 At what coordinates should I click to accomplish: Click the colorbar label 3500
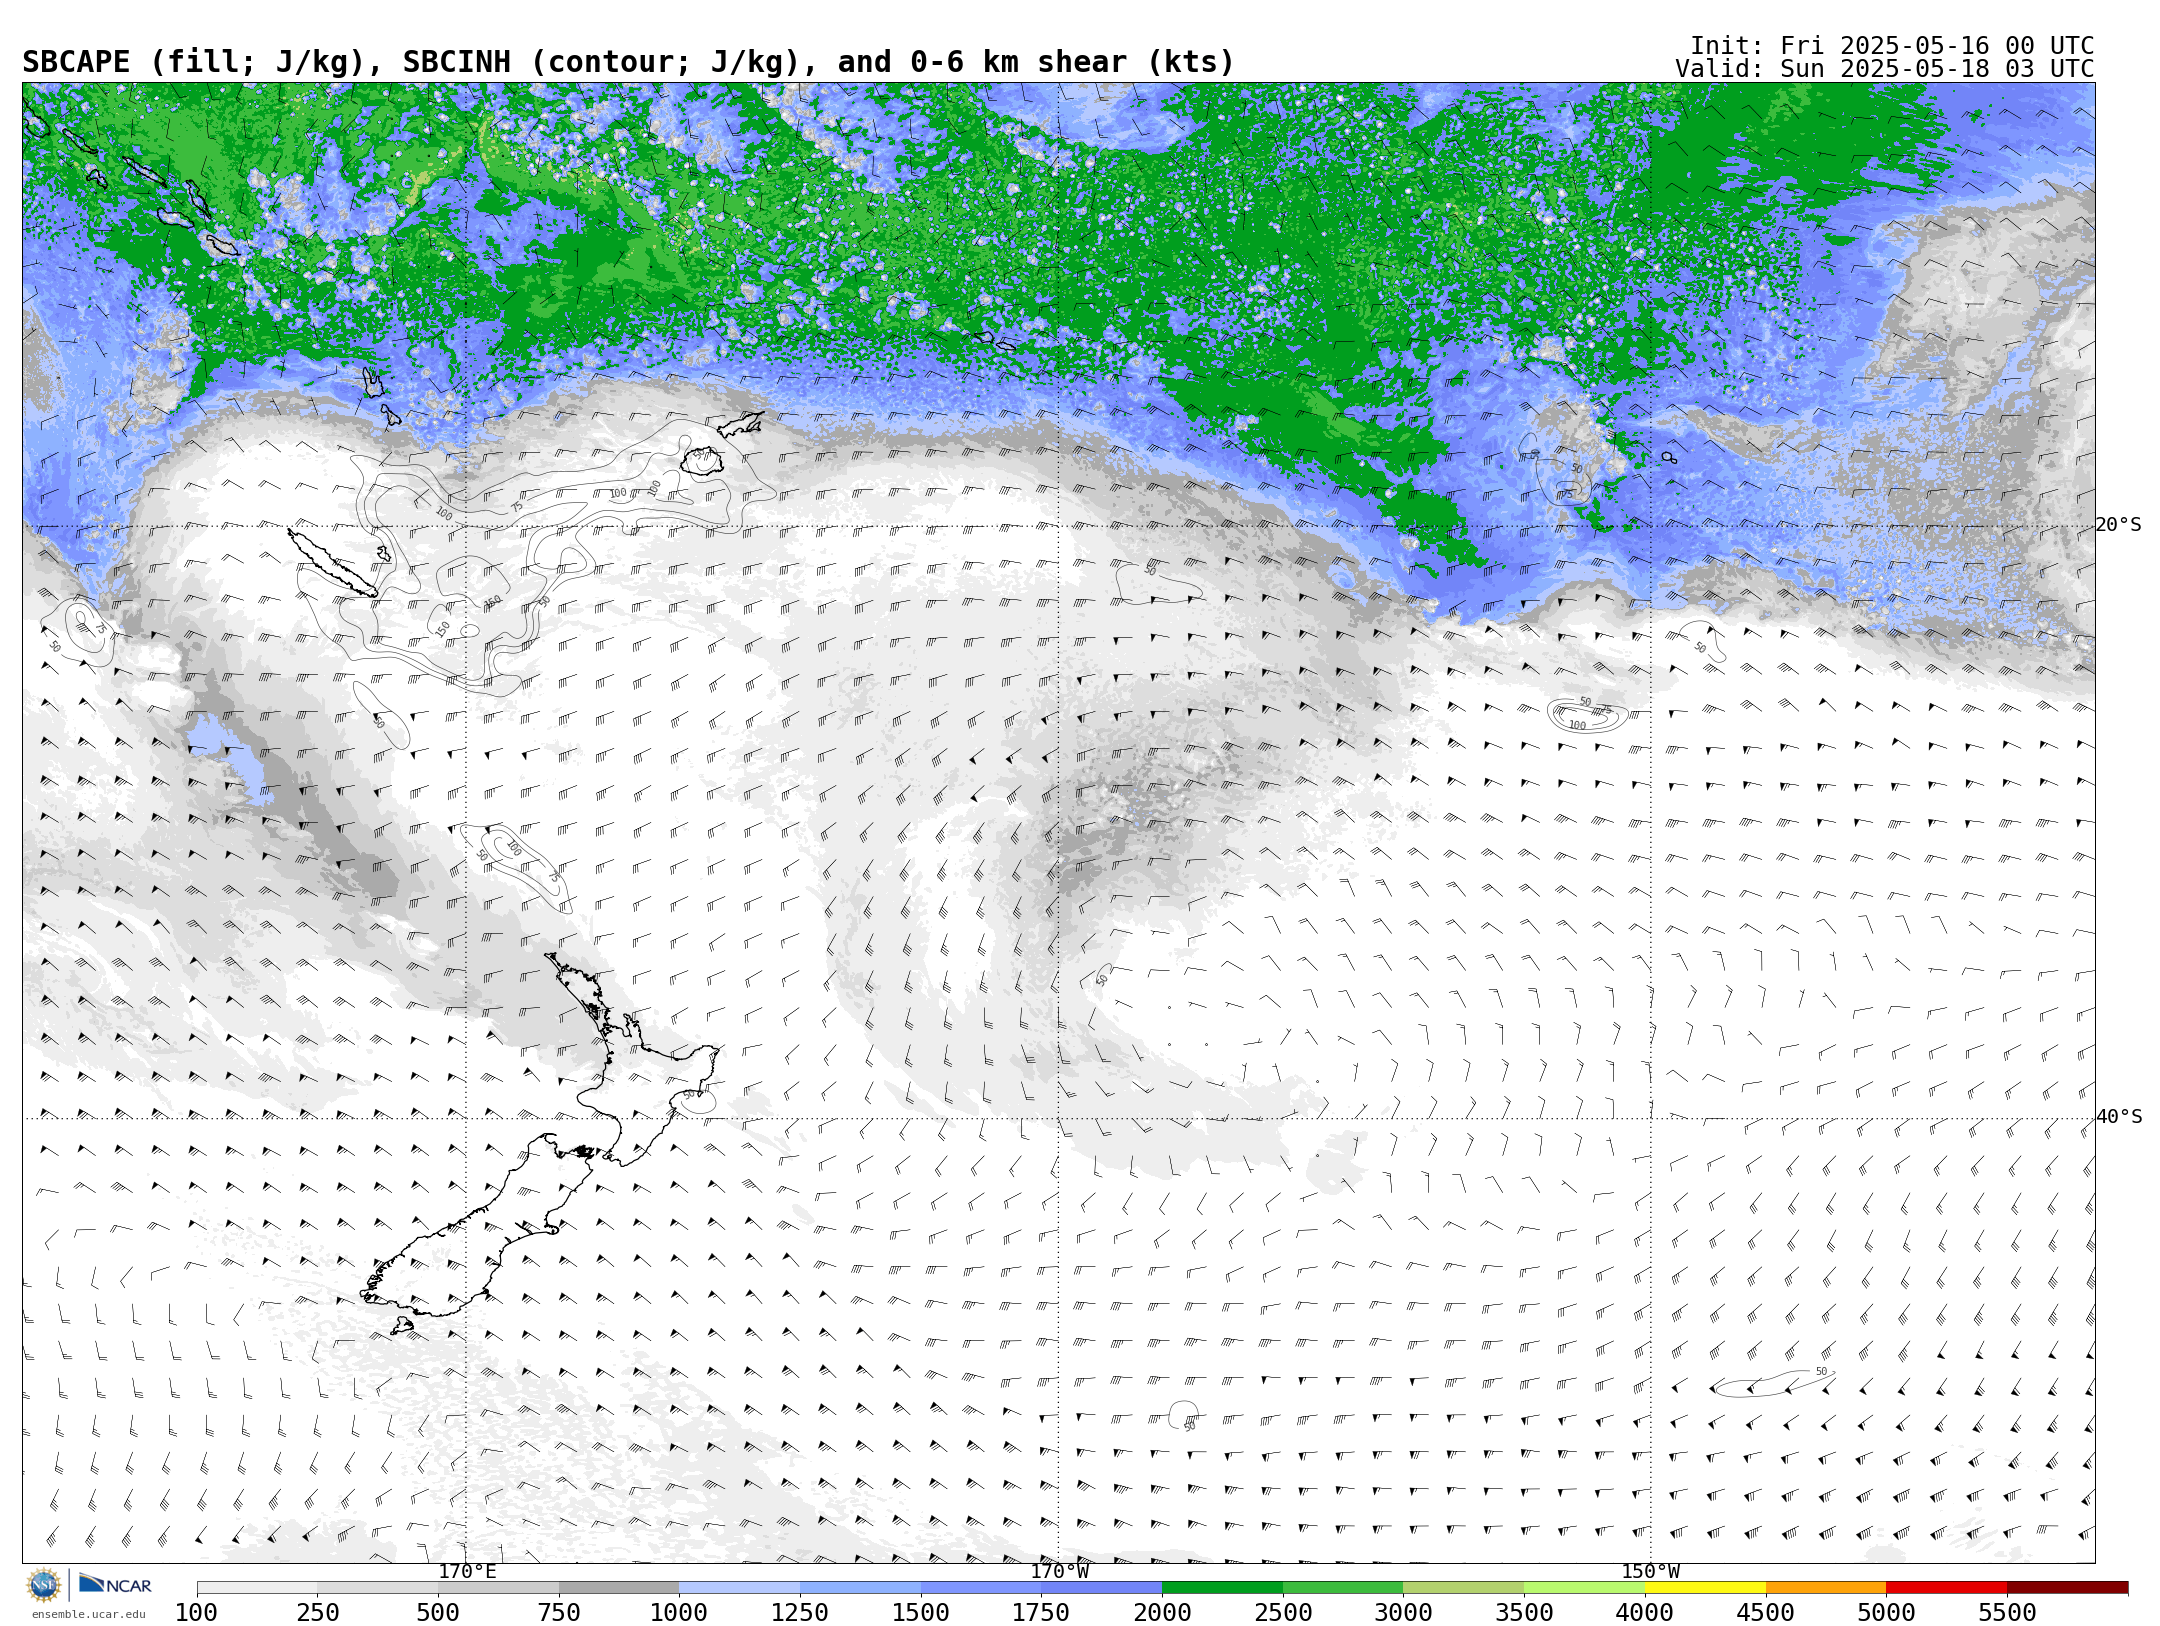[1524, 1613]
